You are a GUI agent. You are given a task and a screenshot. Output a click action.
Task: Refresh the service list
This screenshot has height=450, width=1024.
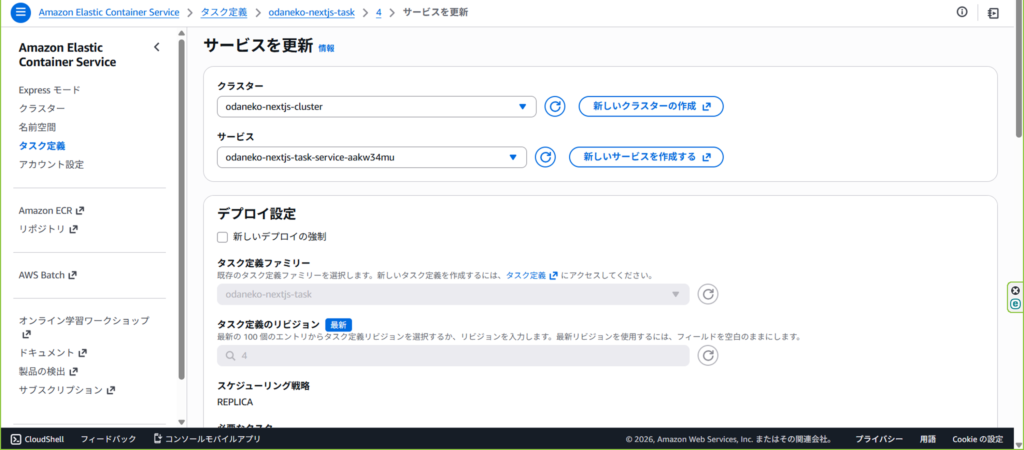(x=545, y=157)
